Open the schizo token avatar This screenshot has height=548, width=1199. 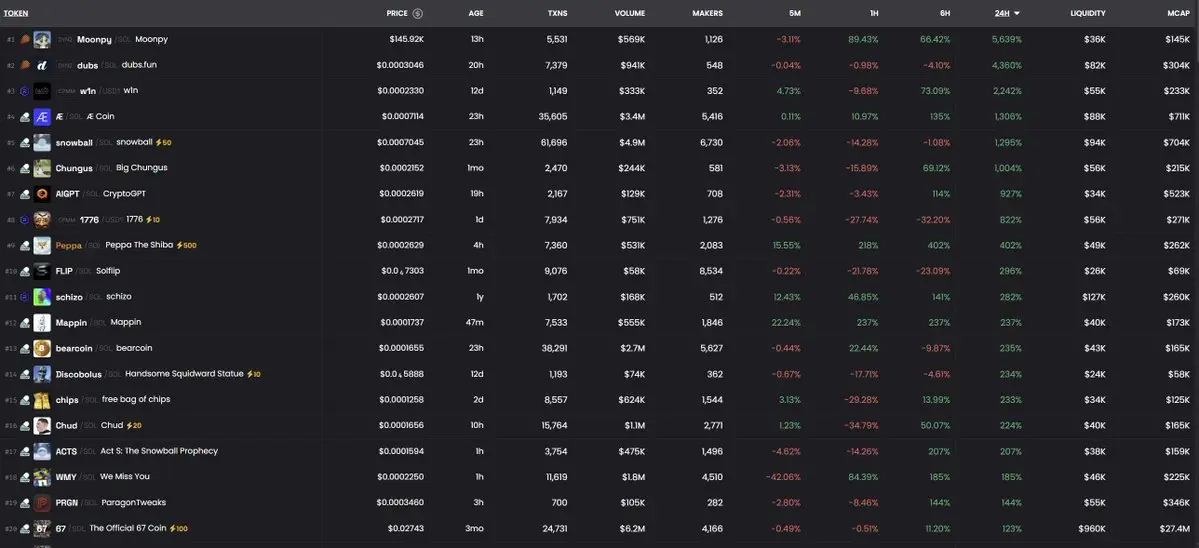(42, 297)
